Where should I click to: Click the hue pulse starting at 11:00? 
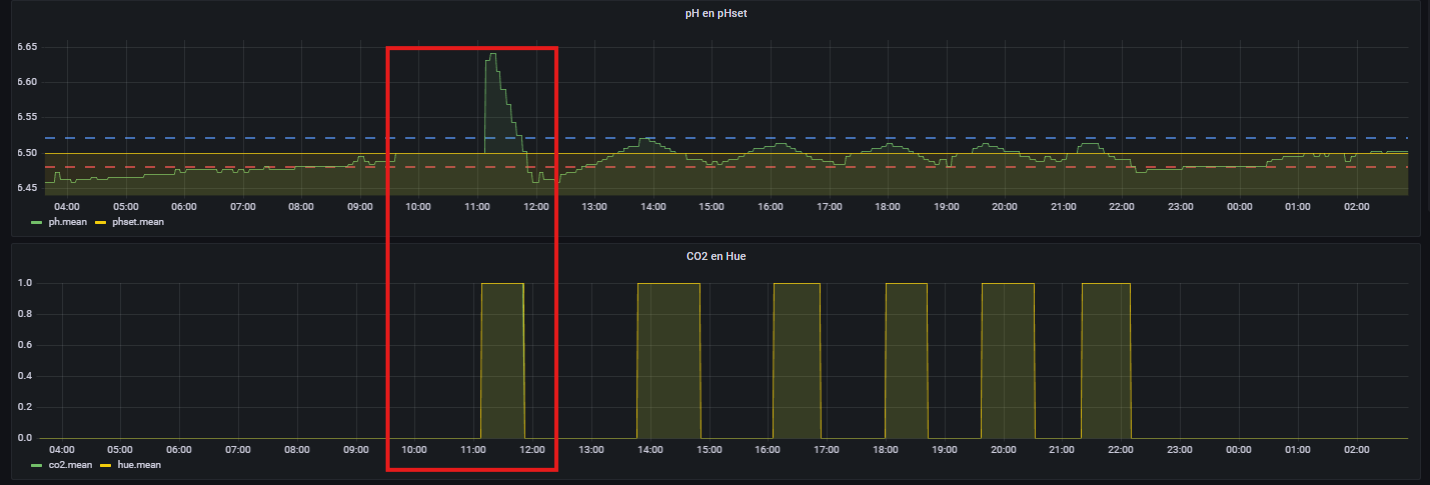point(502,360)
